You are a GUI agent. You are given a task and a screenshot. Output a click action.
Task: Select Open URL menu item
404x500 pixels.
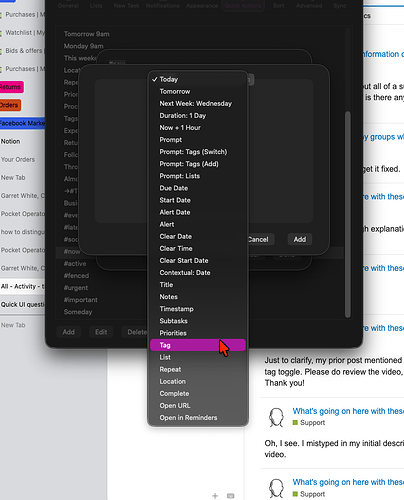[198, 405]
